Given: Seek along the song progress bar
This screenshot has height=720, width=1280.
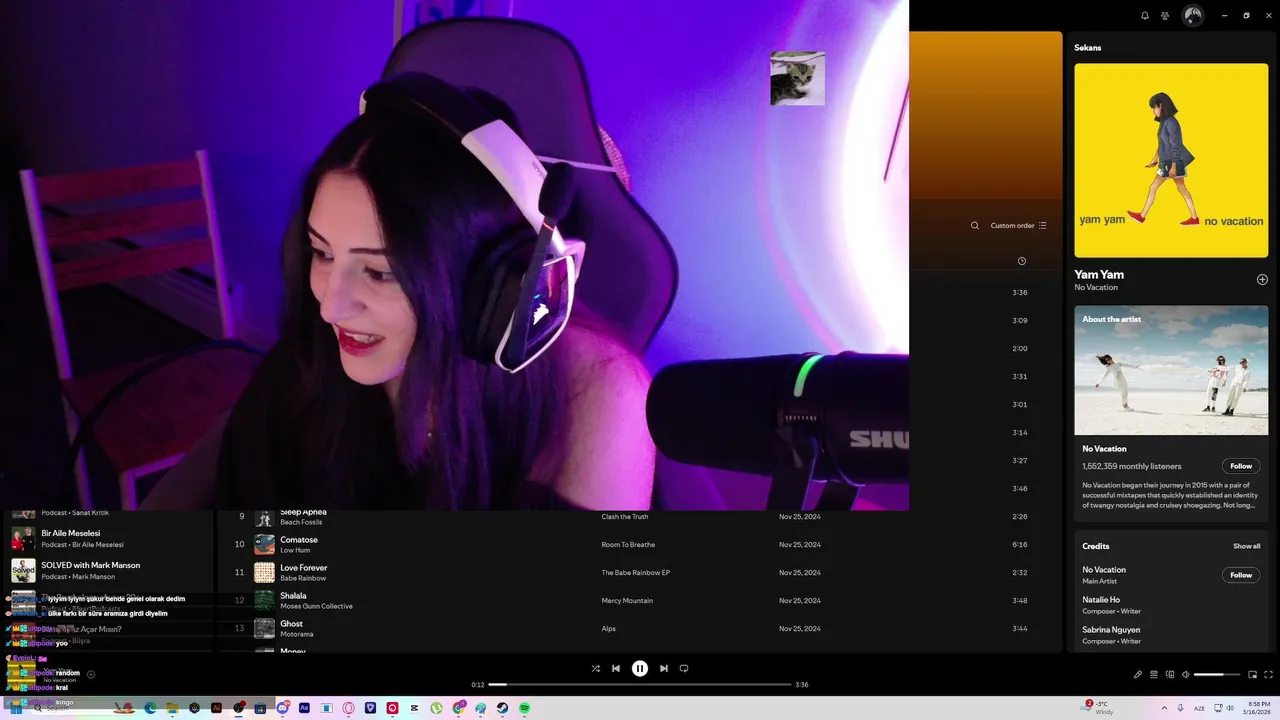Looking at the screenshot, I should [x=640, y=685].
